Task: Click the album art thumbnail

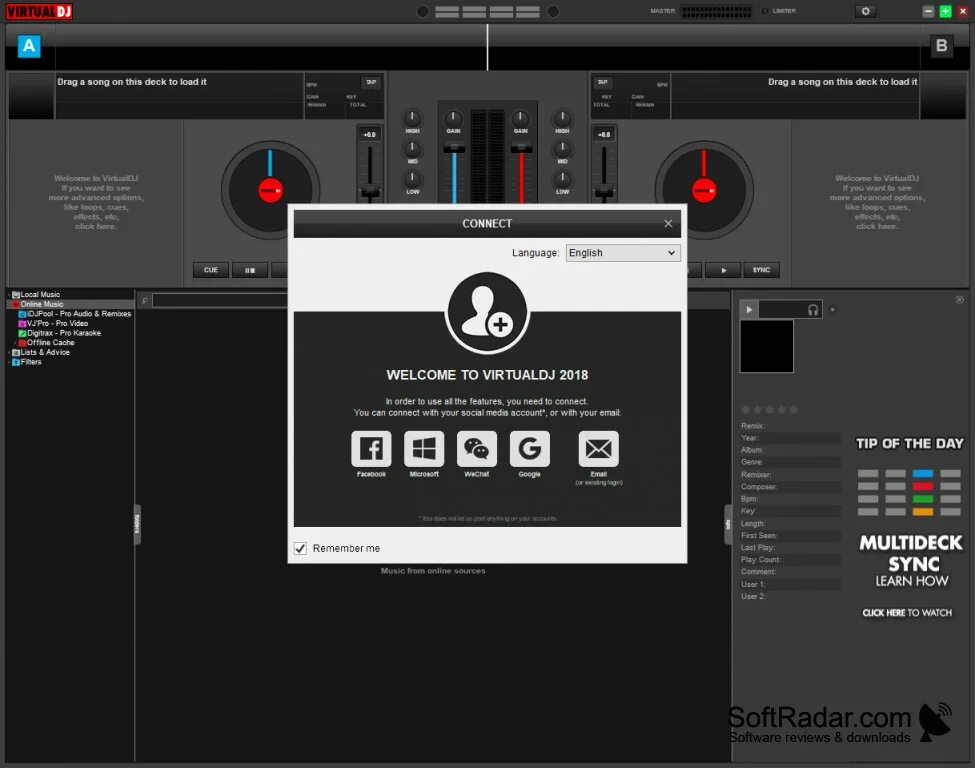Action: (767, 346)
